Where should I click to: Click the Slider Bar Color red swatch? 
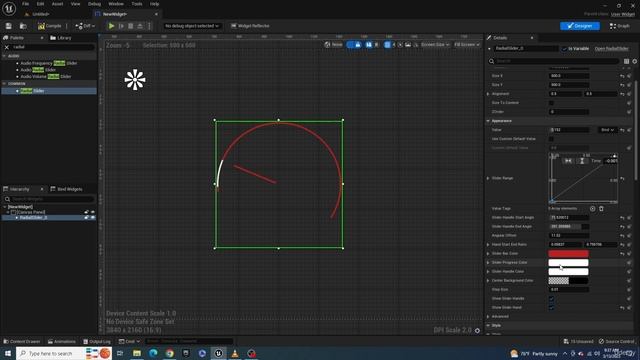(x=568, y=254)
